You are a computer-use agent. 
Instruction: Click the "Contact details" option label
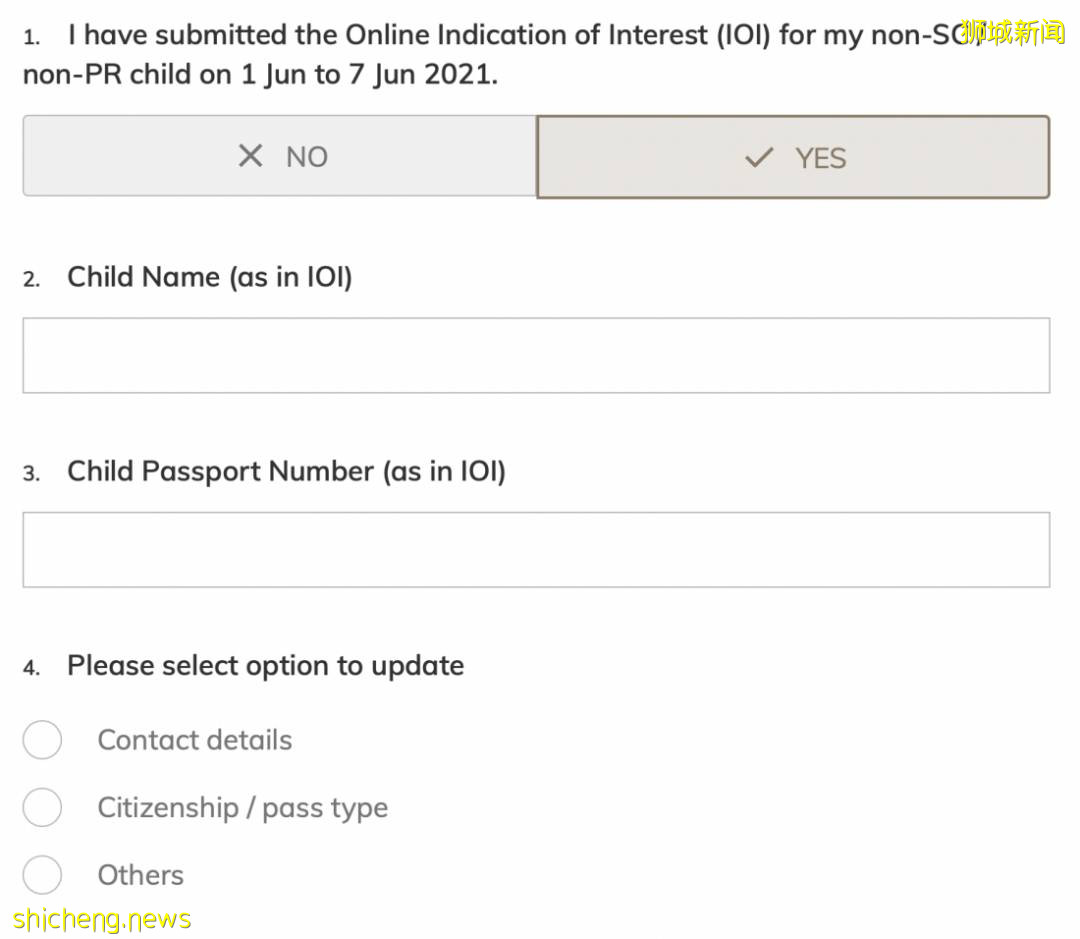tap(195, 740)
